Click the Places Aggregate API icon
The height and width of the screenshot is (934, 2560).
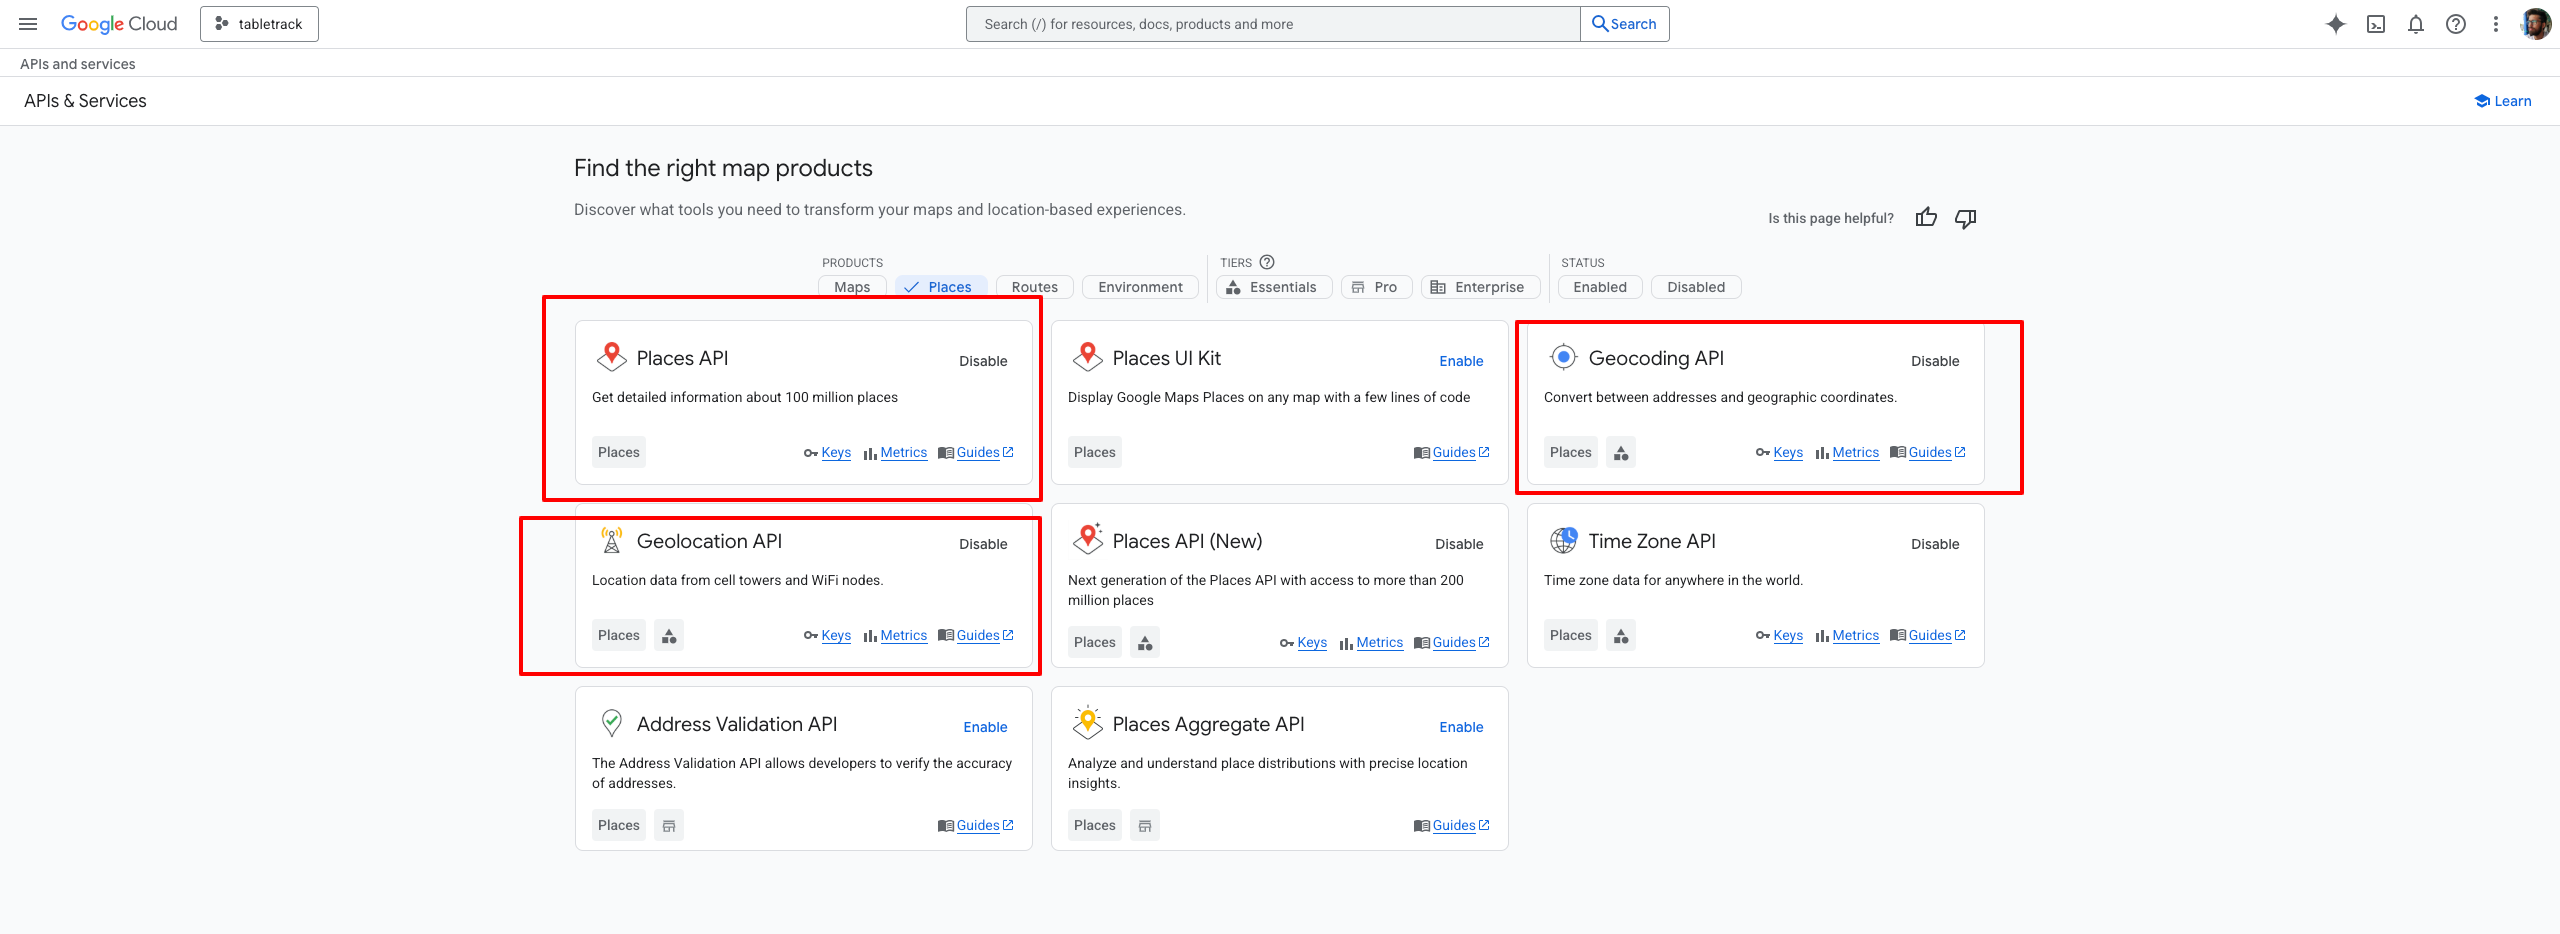(1087, 722)
